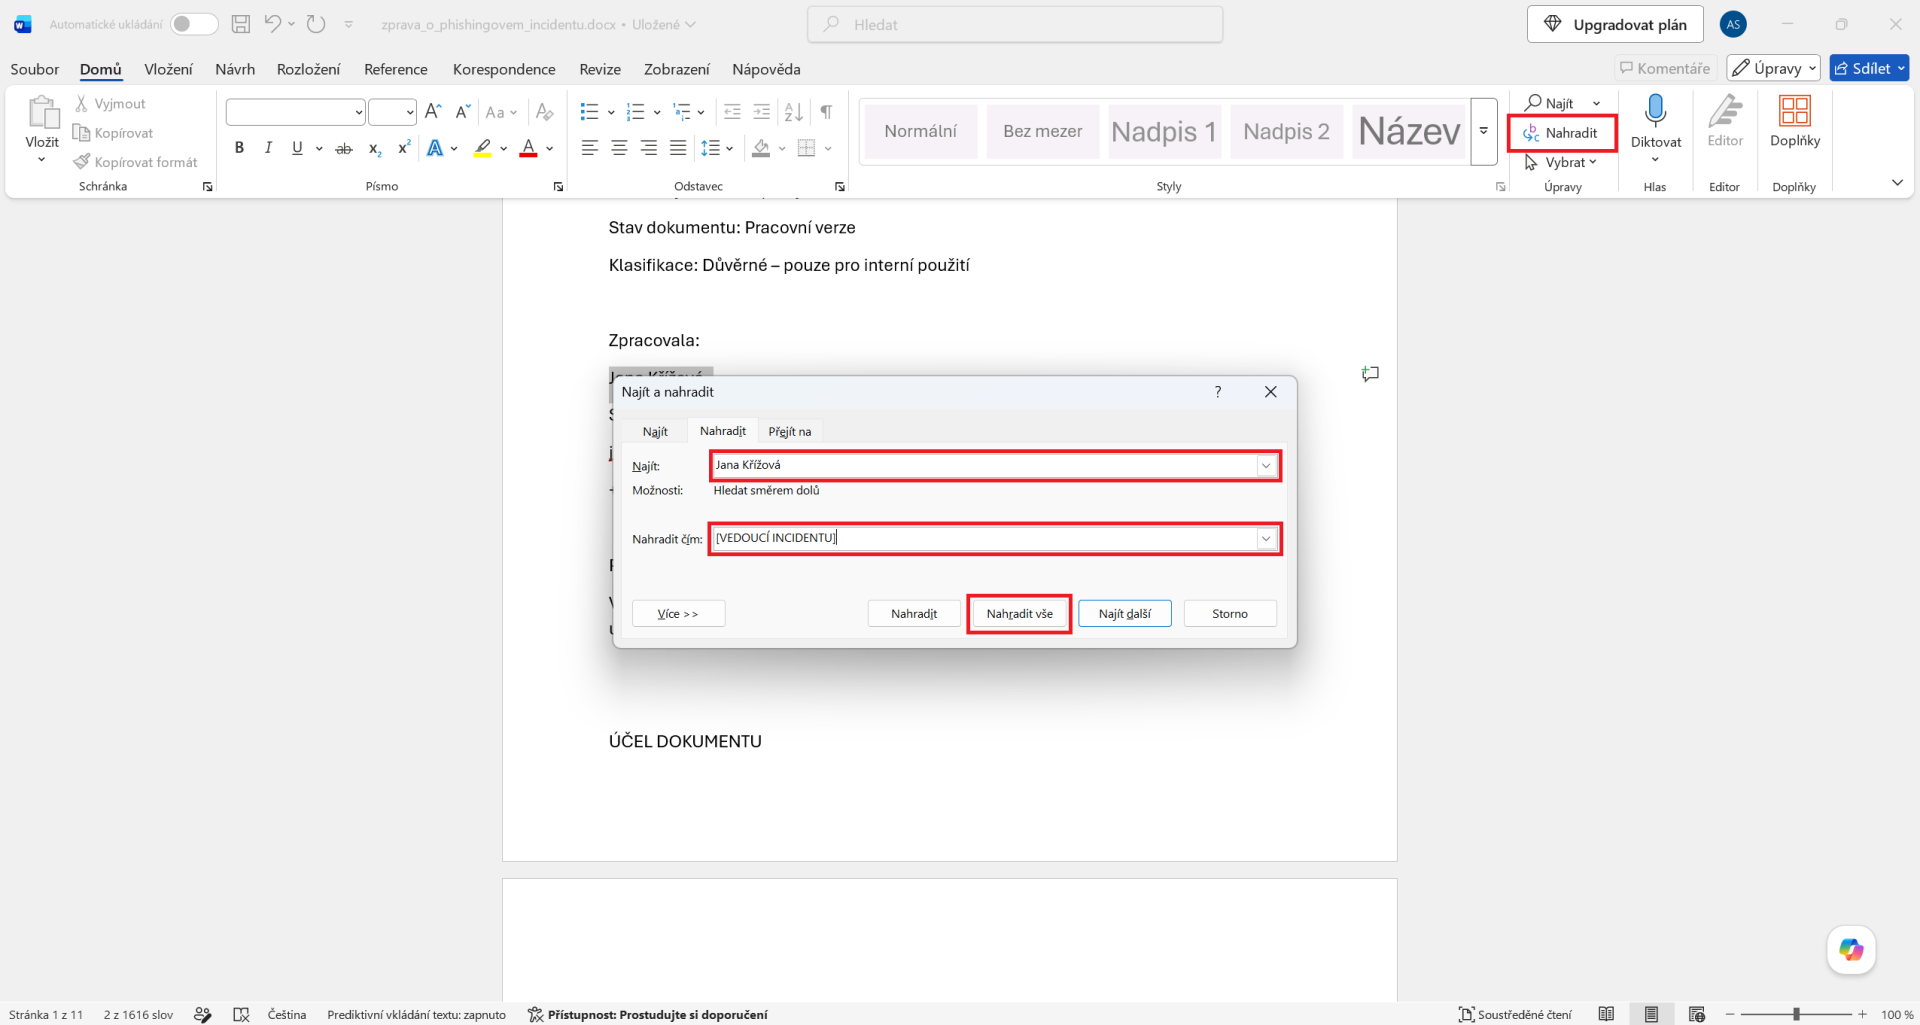Collapse the ribbon with chevron

1897,182
